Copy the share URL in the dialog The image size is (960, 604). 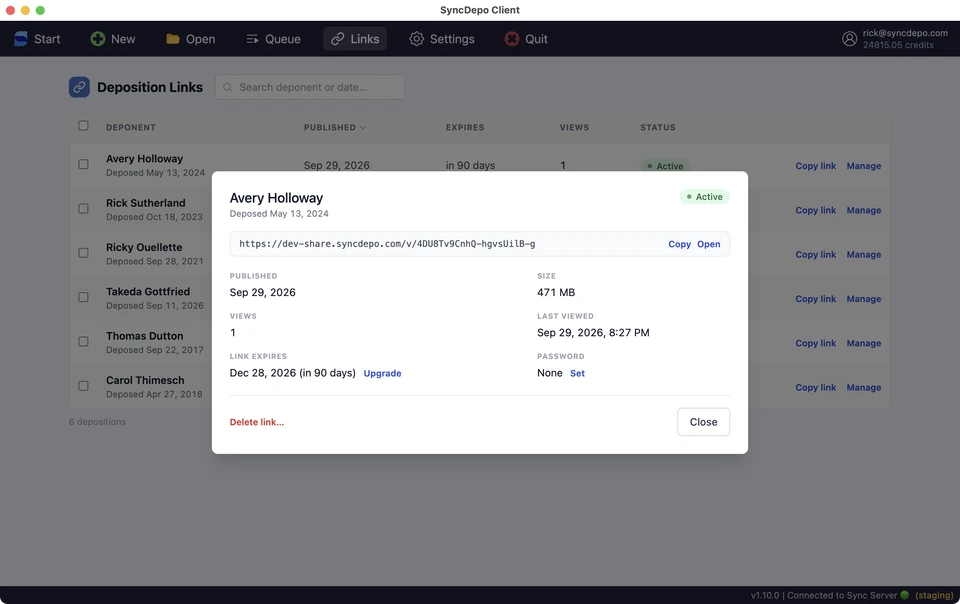[680, 244]
